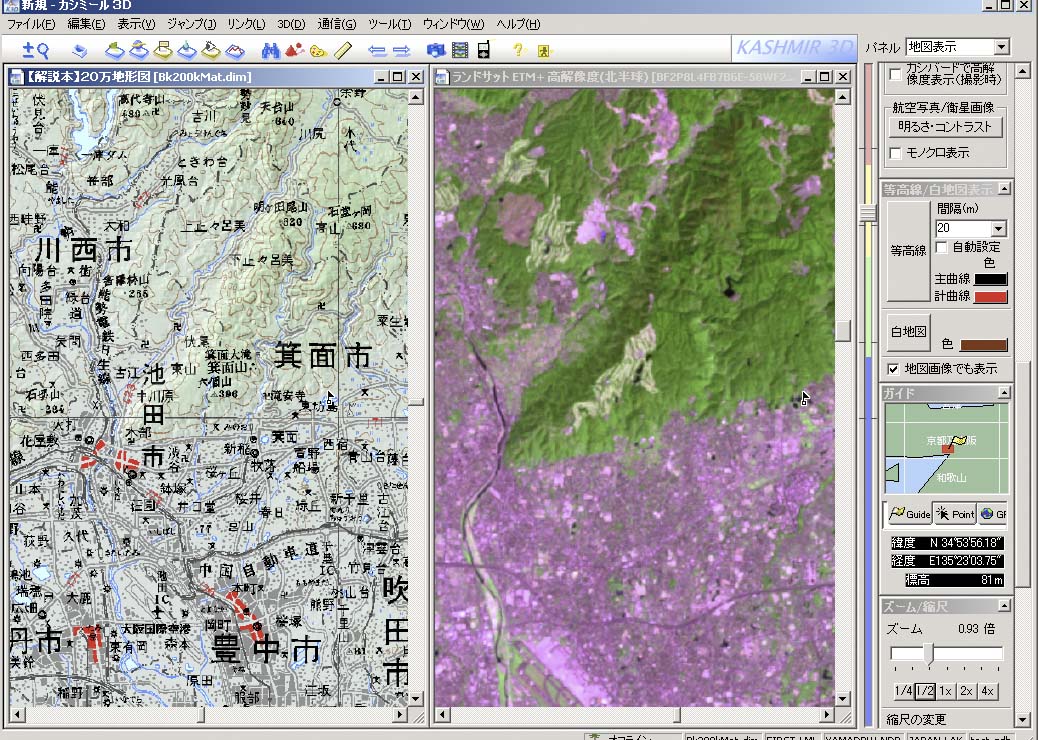Click the 20万地形図 window down scroll arrow

[416, 698]
